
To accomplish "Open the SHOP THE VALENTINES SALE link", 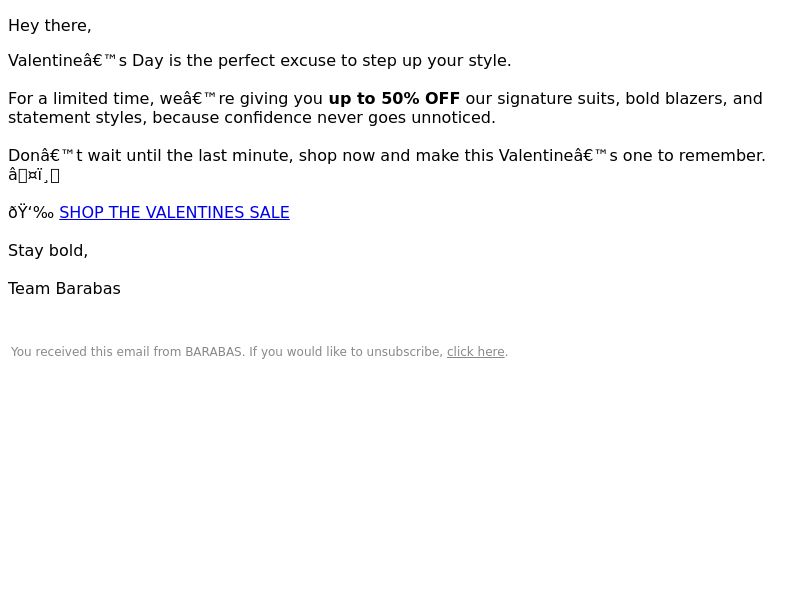I will pos(174,212).
